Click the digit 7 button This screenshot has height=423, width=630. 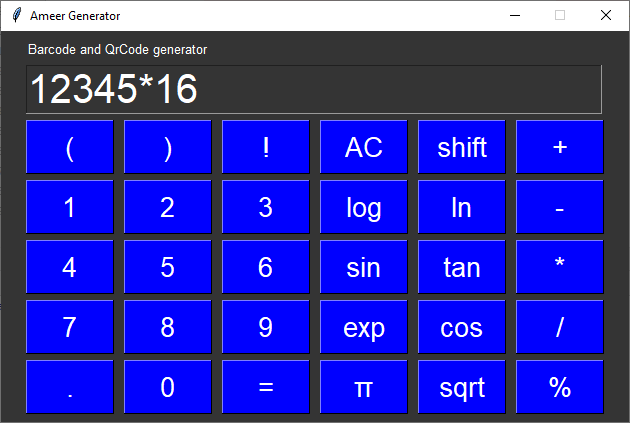(x=70, y=327)
